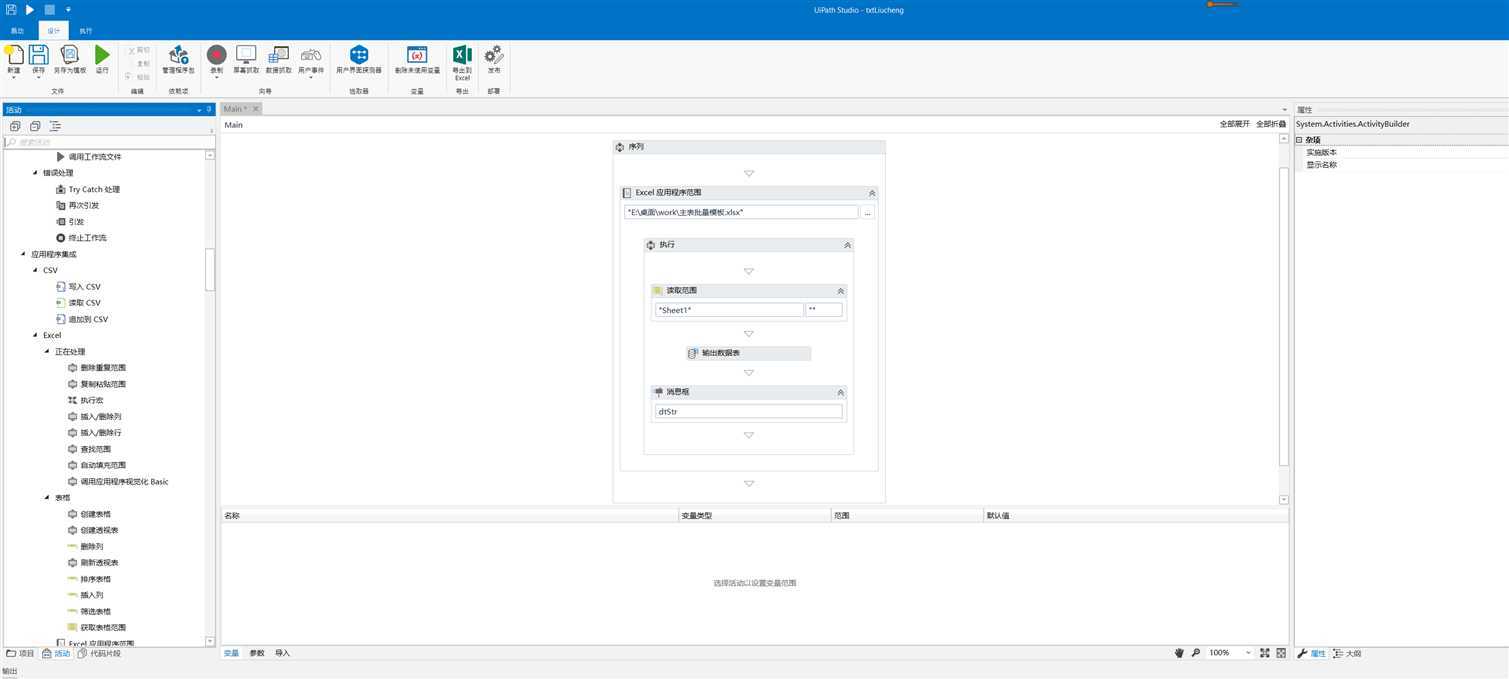The image size is (1509, 679).
Task: Select the 输出数据表 activity block
Action: (x=748, y=353)
